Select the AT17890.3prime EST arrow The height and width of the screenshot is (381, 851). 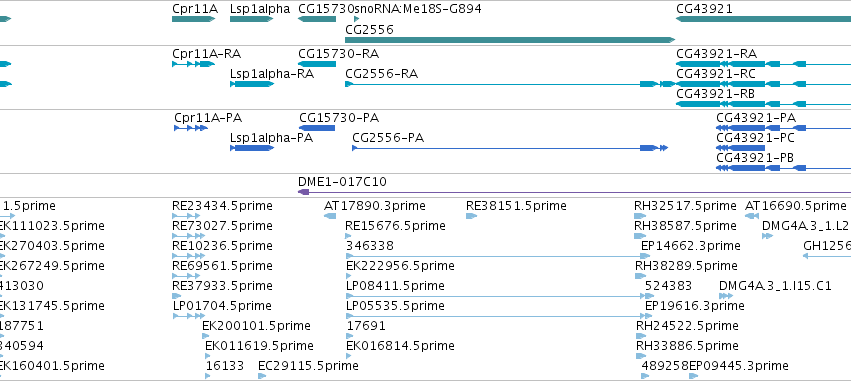tap(330, 216)
